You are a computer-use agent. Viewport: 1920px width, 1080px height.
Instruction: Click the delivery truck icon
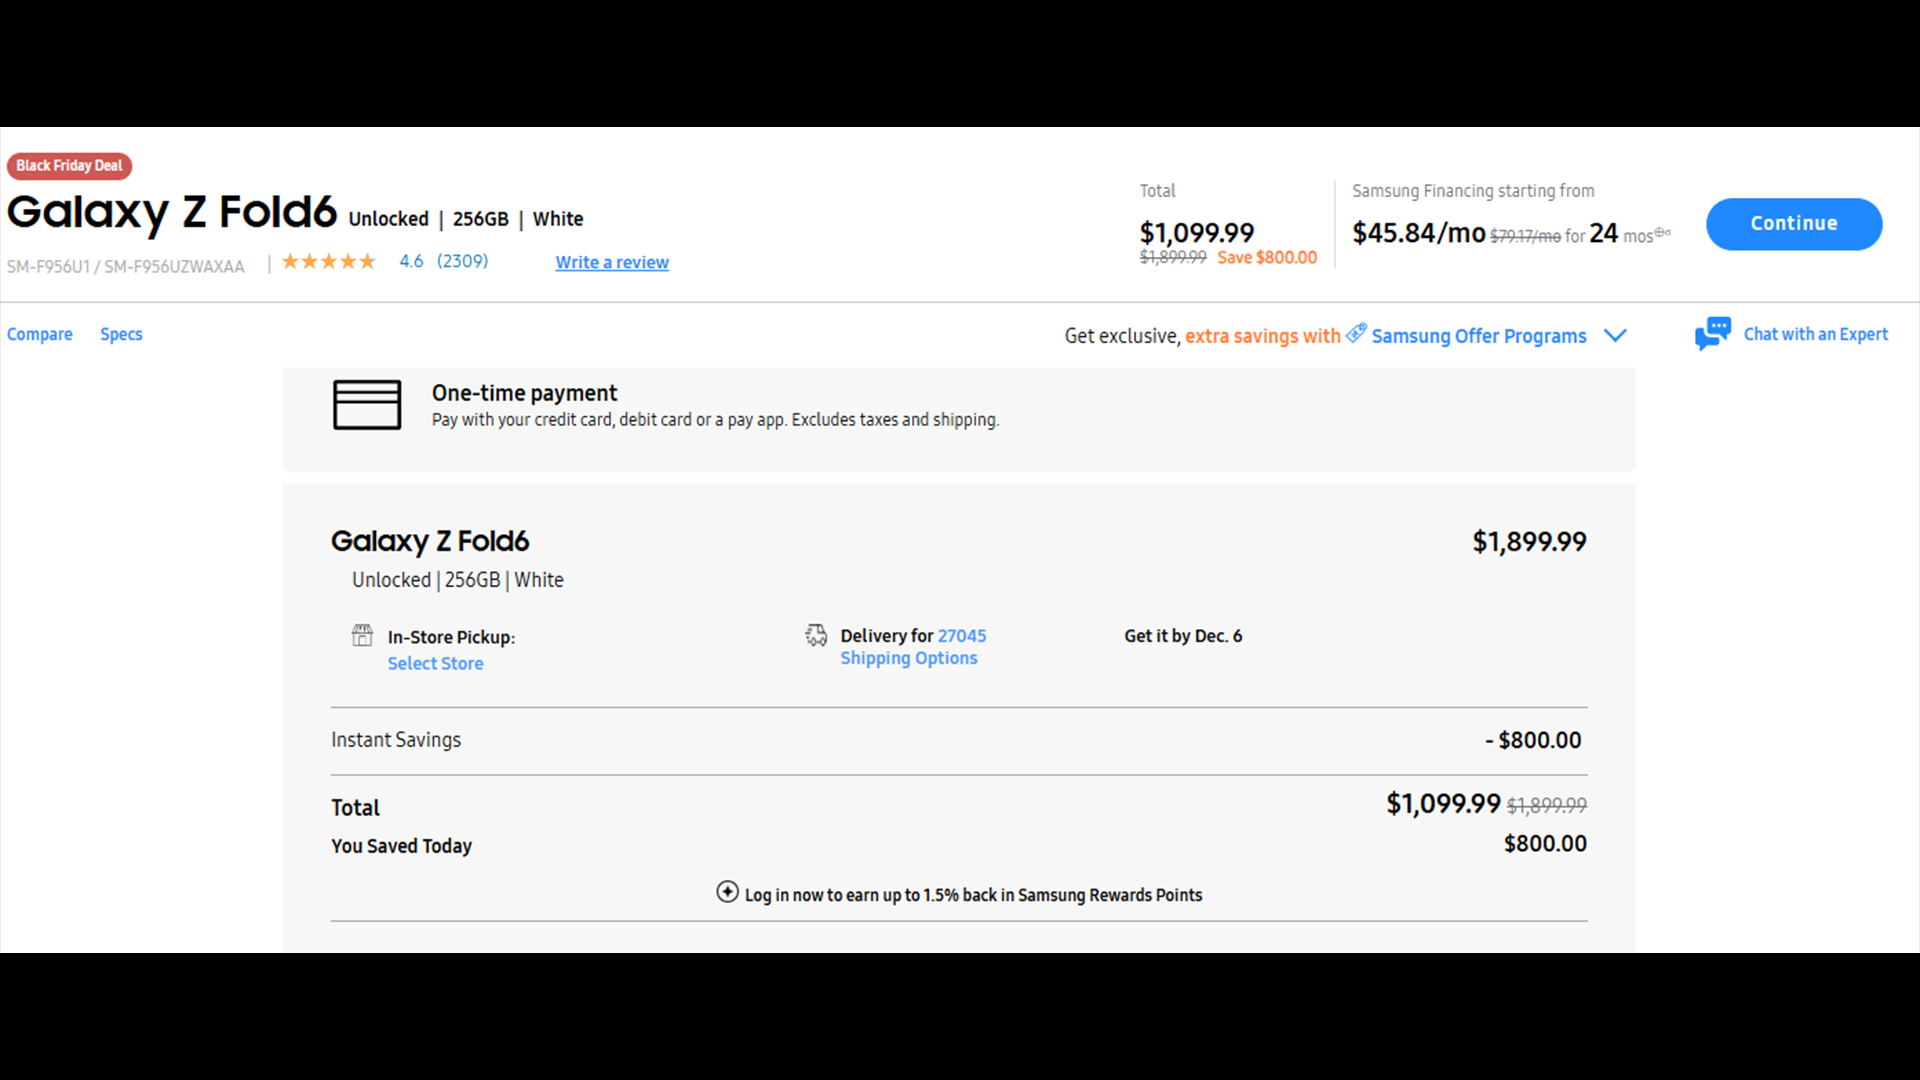click(x=816, y=635)
